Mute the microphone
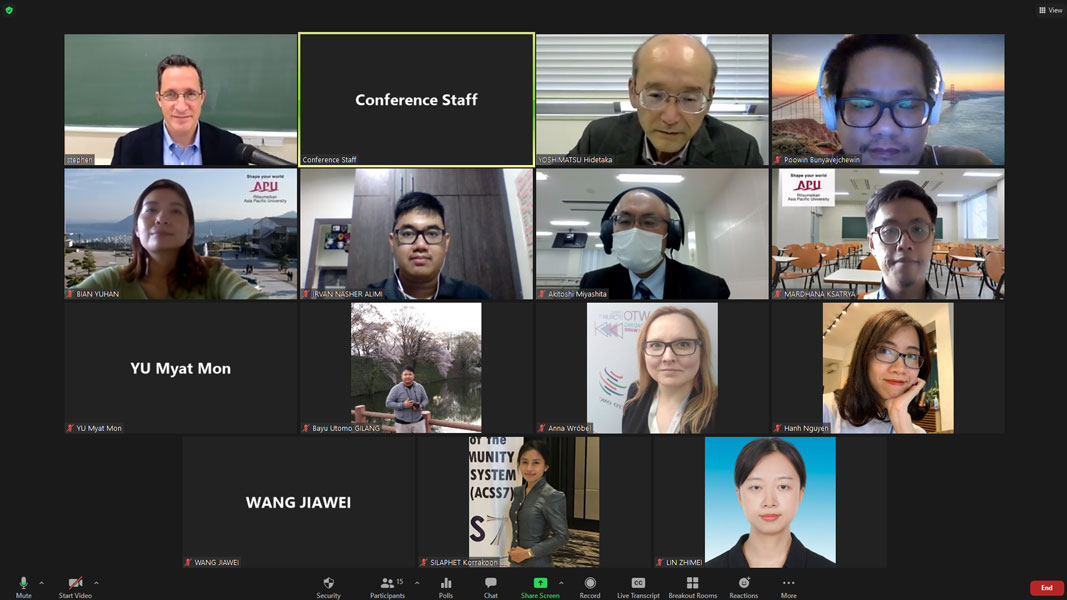This screenshot has width=1067, height=600. coord(23,584)
